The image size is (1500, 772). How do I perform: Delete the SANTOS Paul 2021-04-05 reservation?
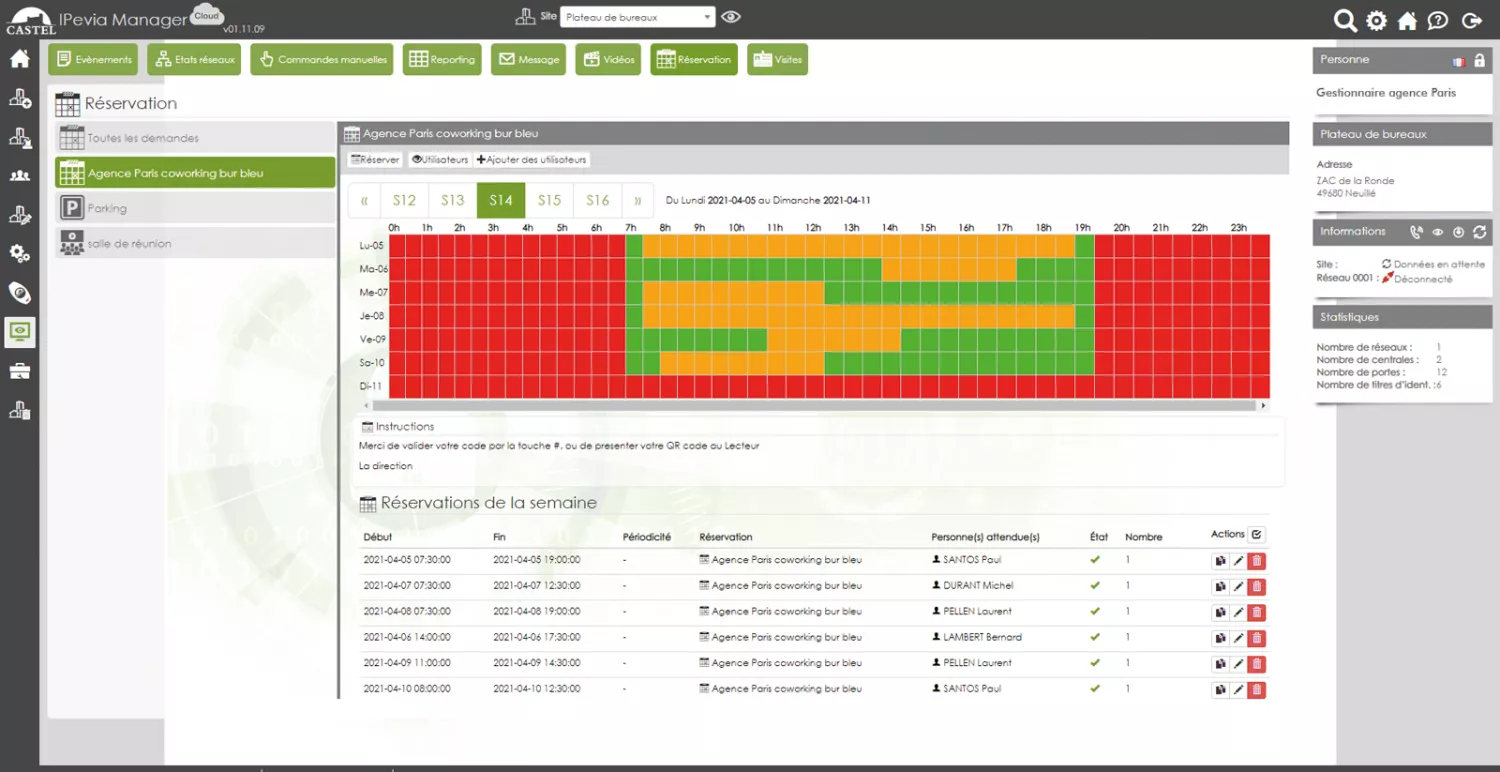click(1257, 561)
